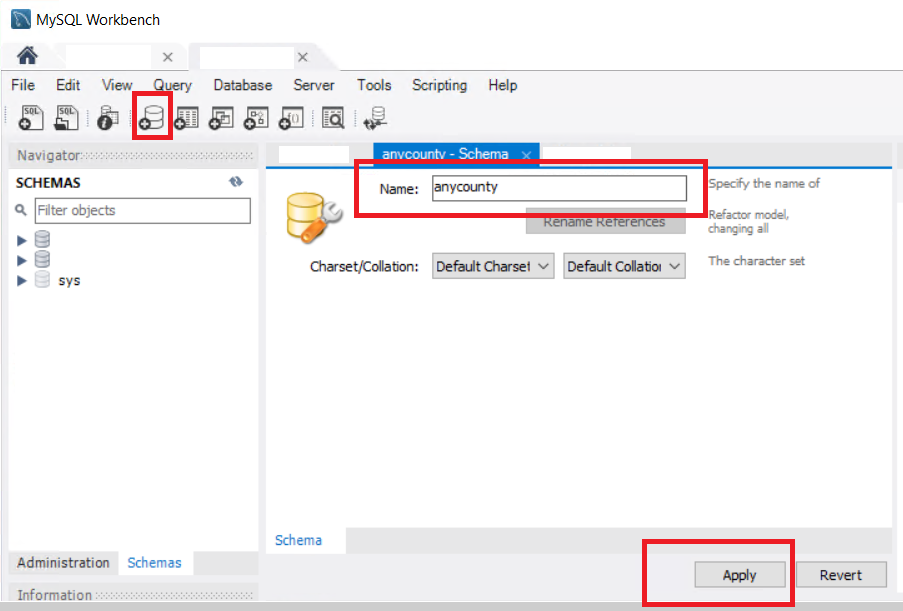Click the create new view icon
Screen dimensions: 903x611
coord(221,117)
